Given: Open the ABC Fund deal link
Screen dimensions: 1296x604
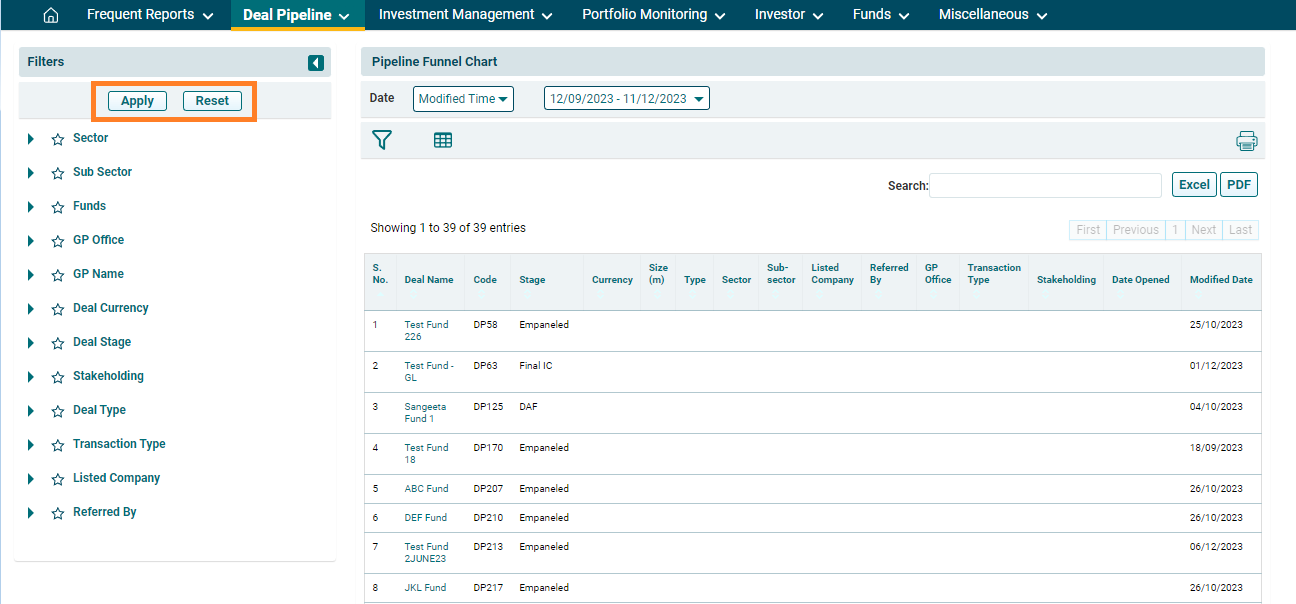Looking at the screenshot, I should coord(426,489).
